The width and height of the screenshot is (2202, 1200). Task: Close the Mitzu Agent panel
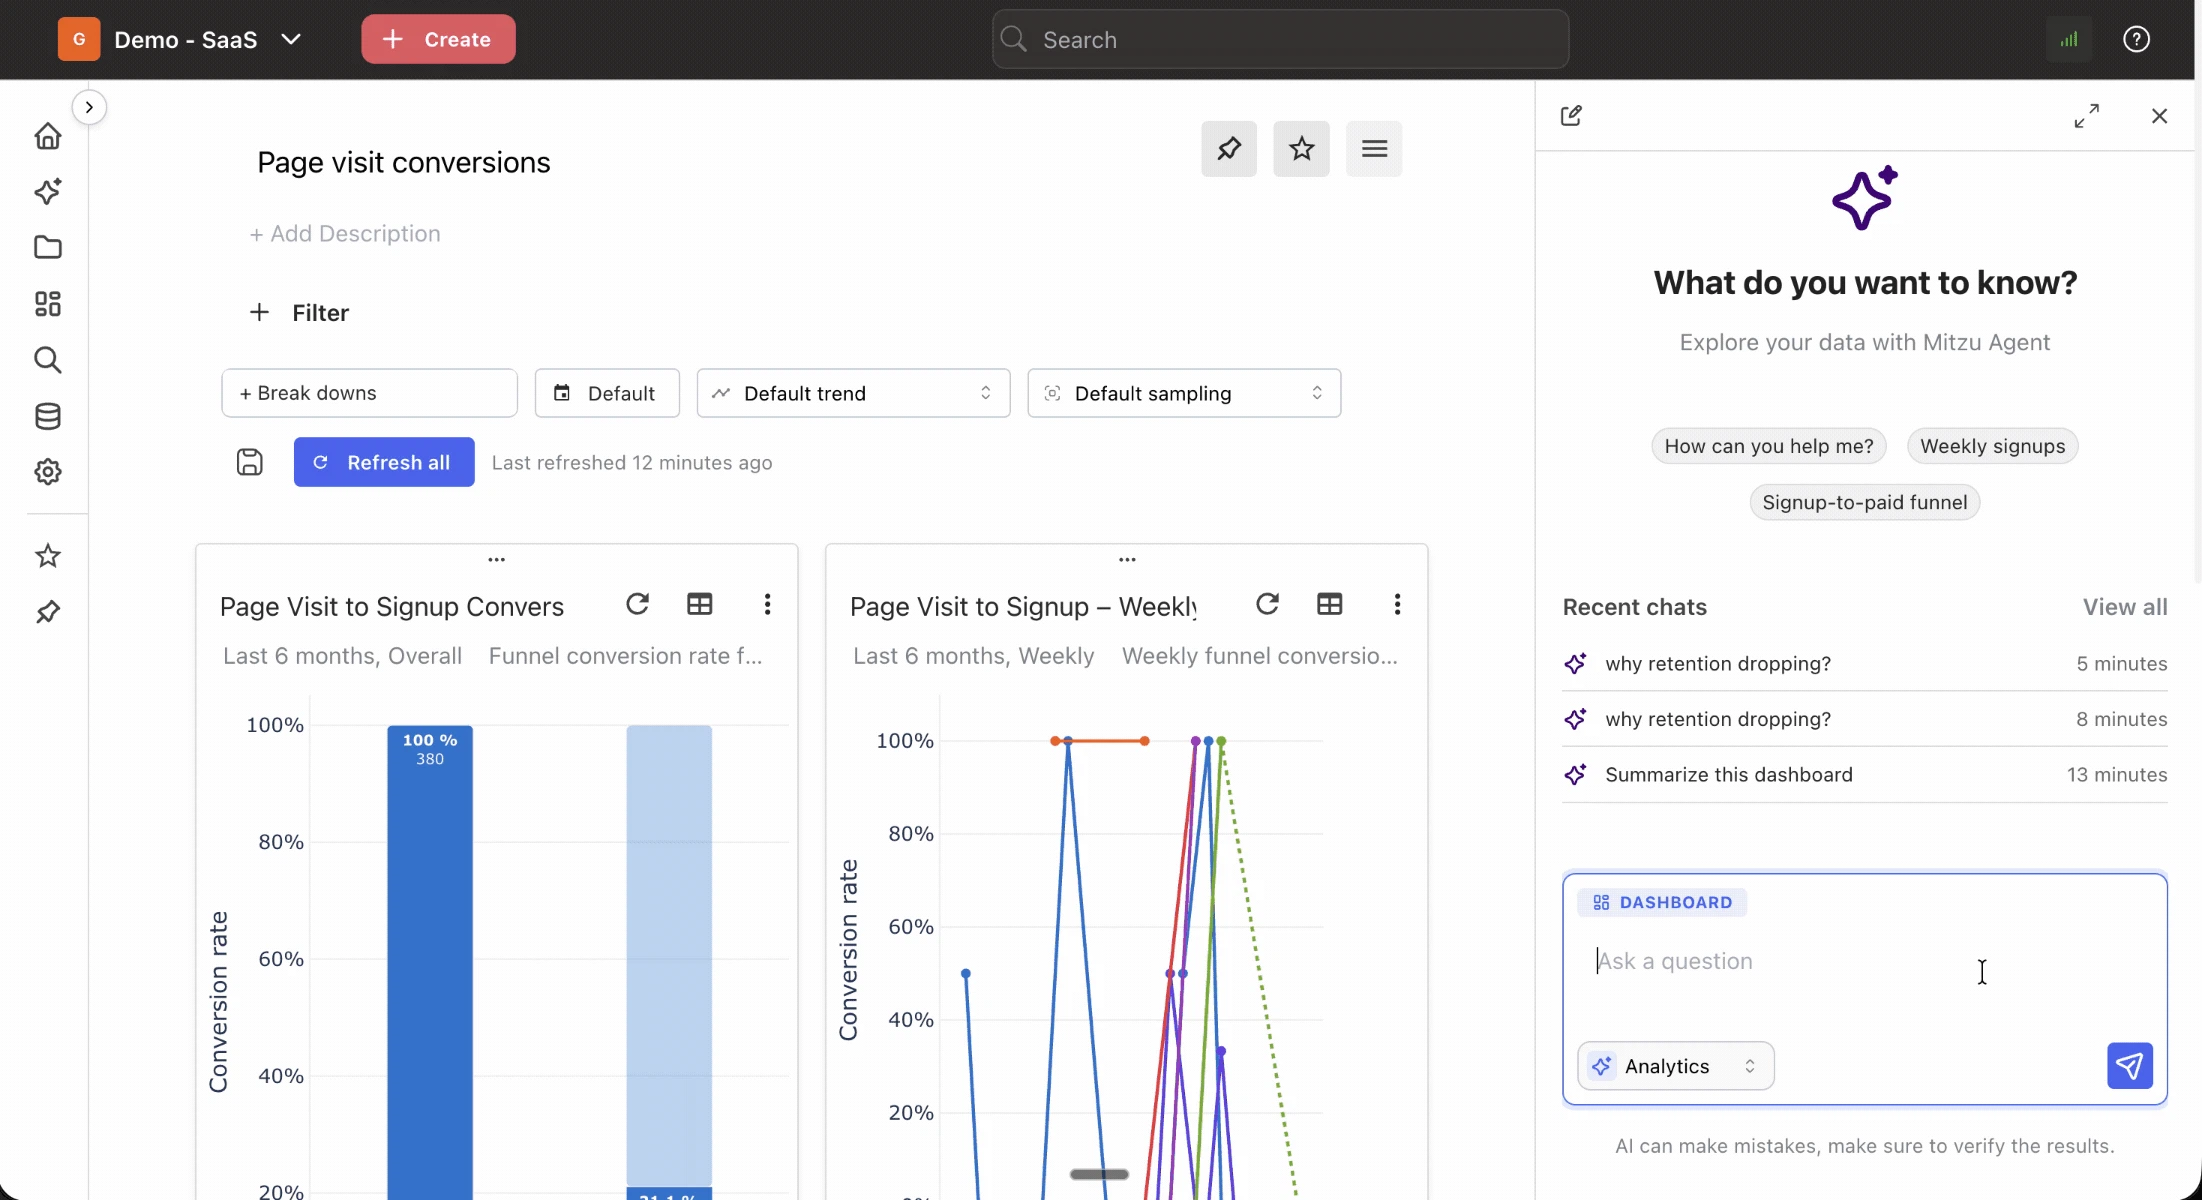[2160, 116]
